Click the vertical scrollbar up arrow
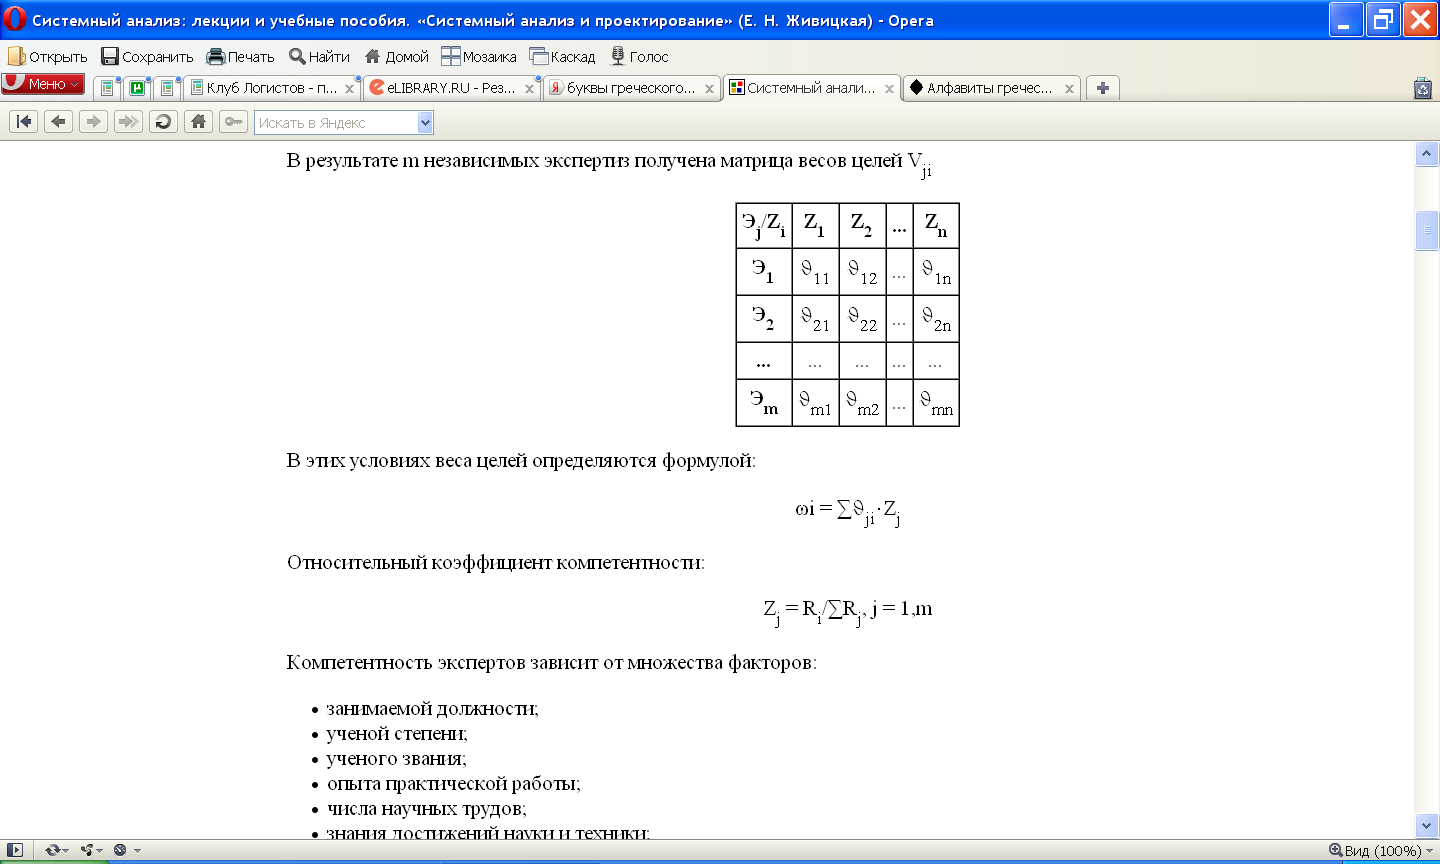Image resolution: width=1440 pixels, height=864 pixels. (1427, 154)
